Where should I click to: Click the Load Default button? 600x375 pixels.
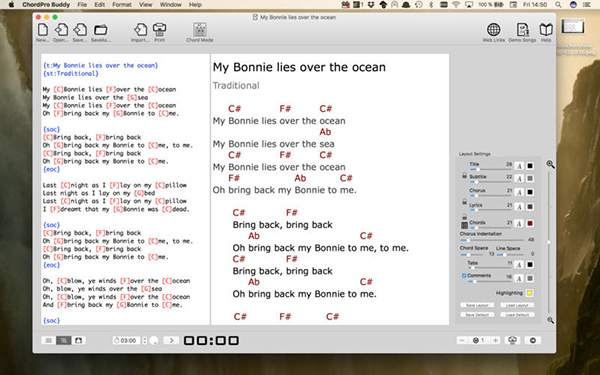[x=517, y=315]
